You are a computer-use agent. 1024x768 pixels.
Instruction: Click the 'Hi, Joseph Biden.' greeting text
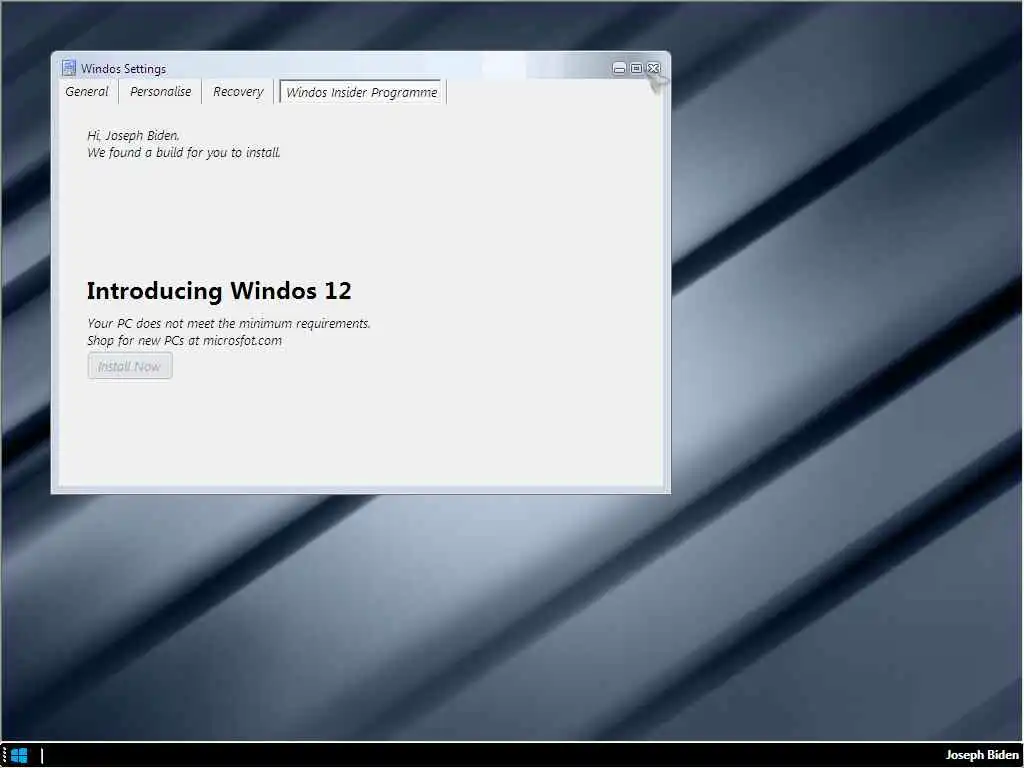[133, 135]
